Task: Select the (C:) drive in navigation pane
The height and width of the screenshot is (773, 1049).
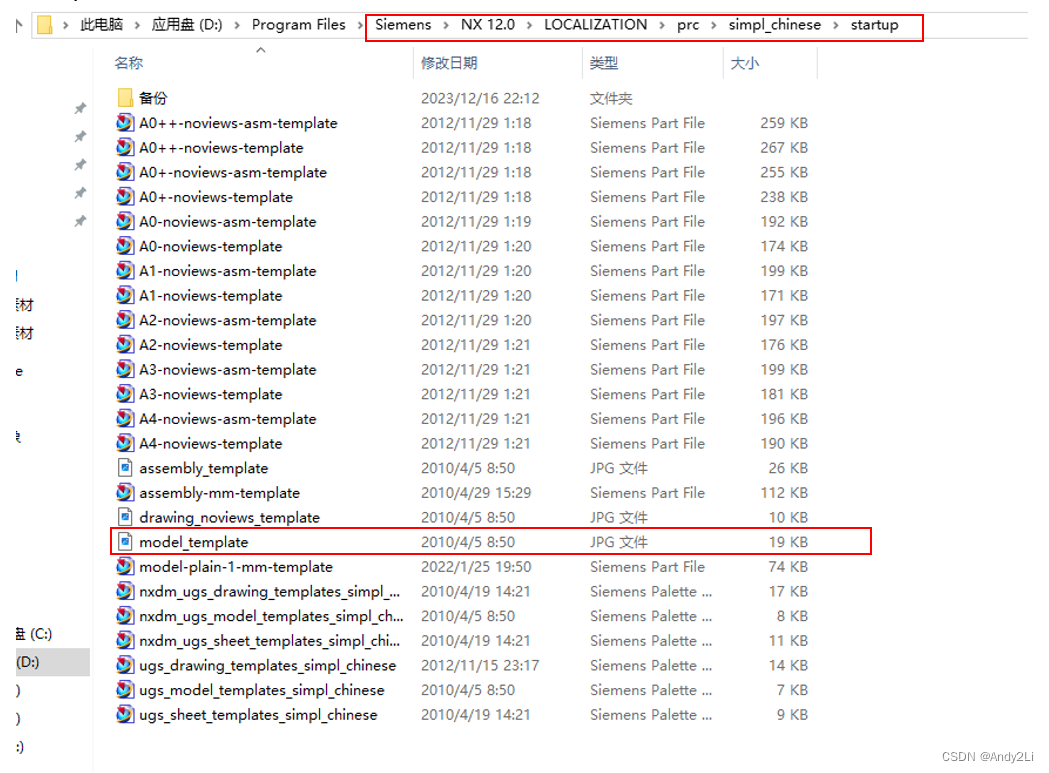Action: (x=33, y=634)
